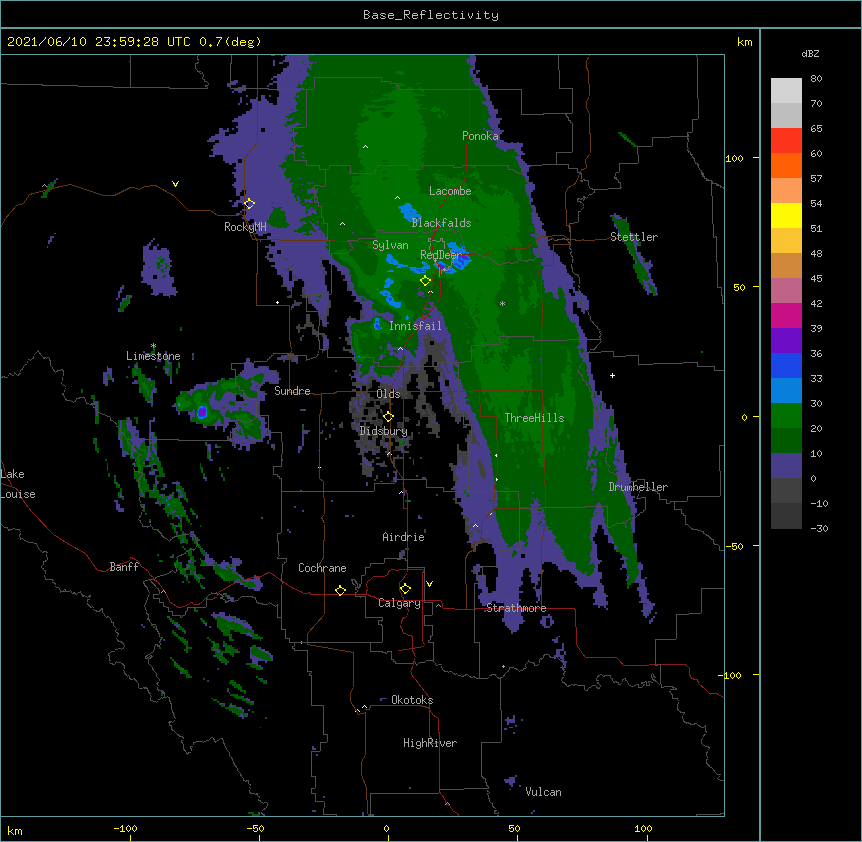Pick the blue 36-33 dBZ legend swatch

(786, 365)
